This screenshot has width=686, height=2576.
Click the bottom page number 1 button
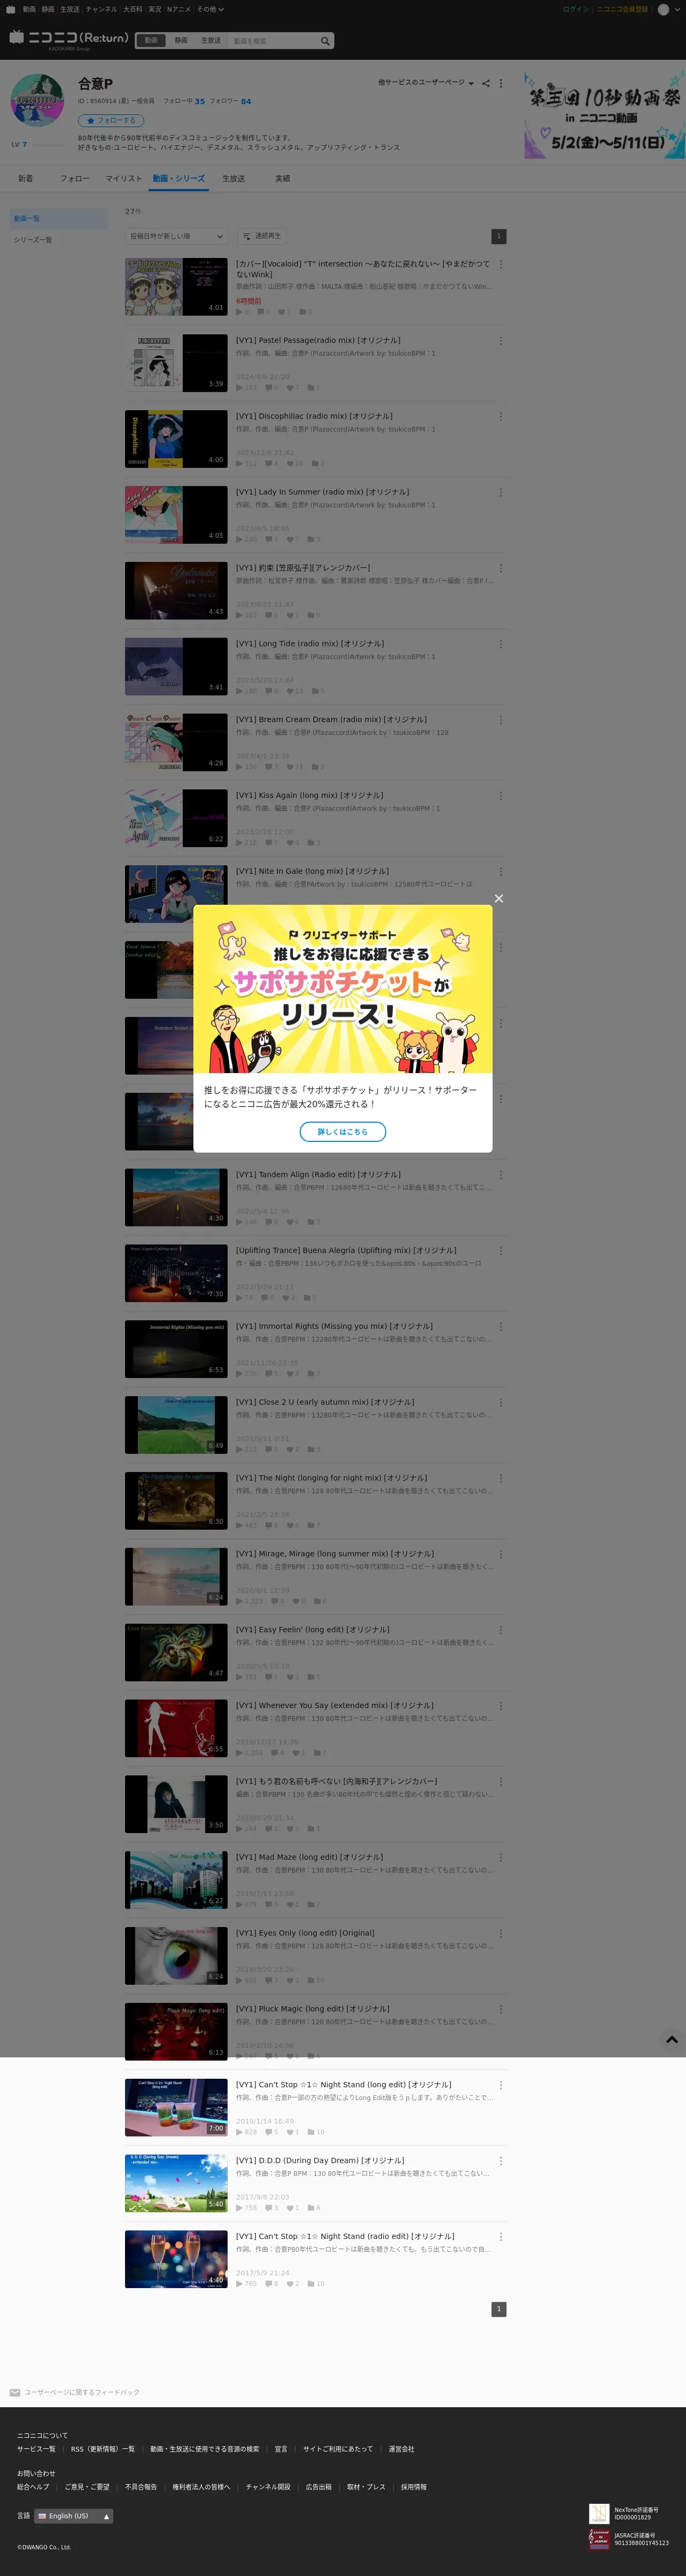tap(499, 2309)
